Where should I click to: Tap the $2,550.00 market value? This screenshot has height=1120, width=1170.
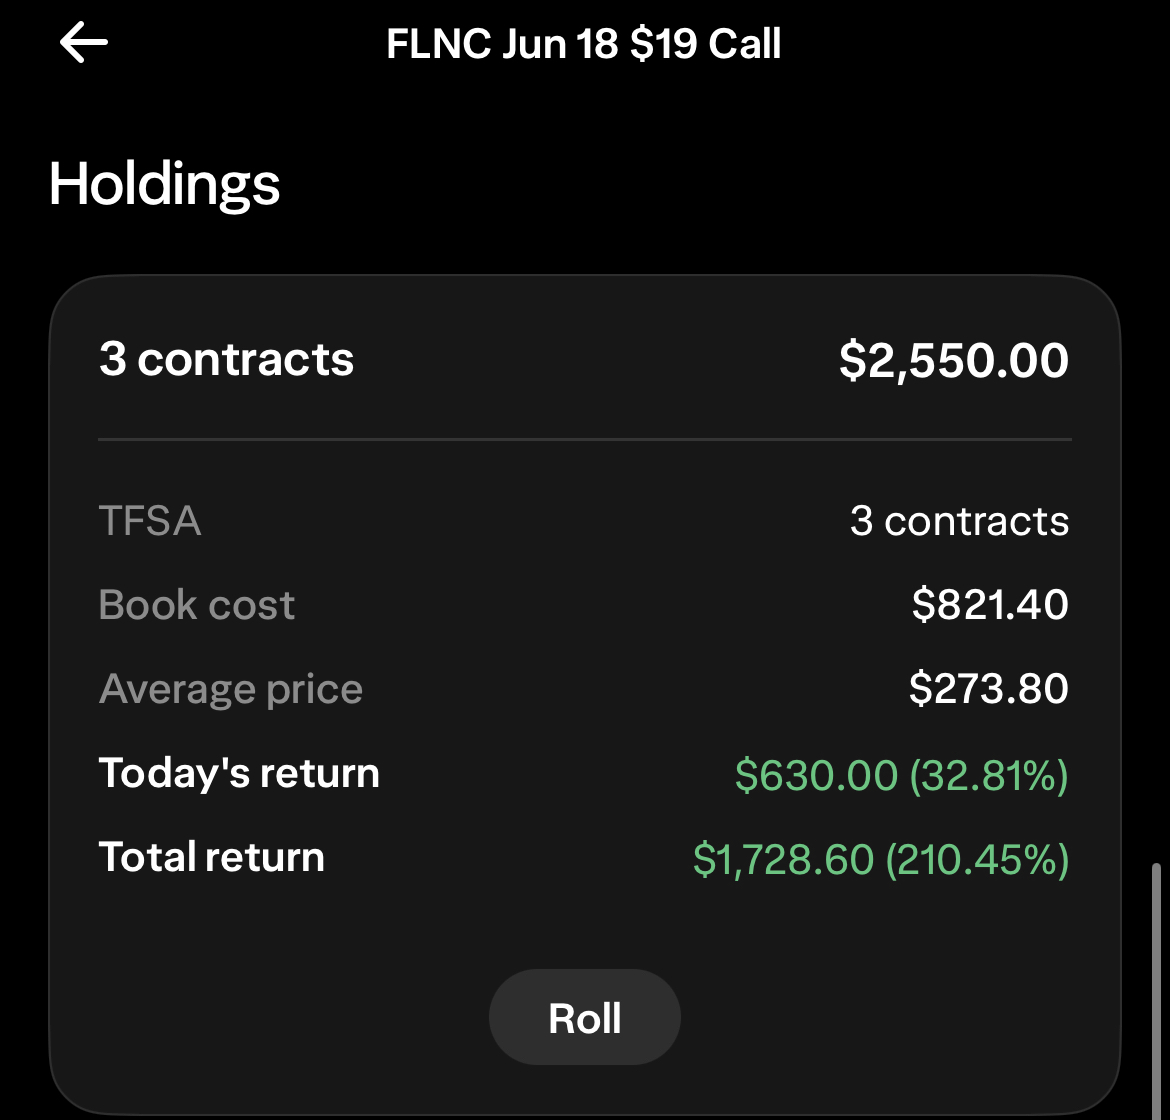click(x=954, y=360)
